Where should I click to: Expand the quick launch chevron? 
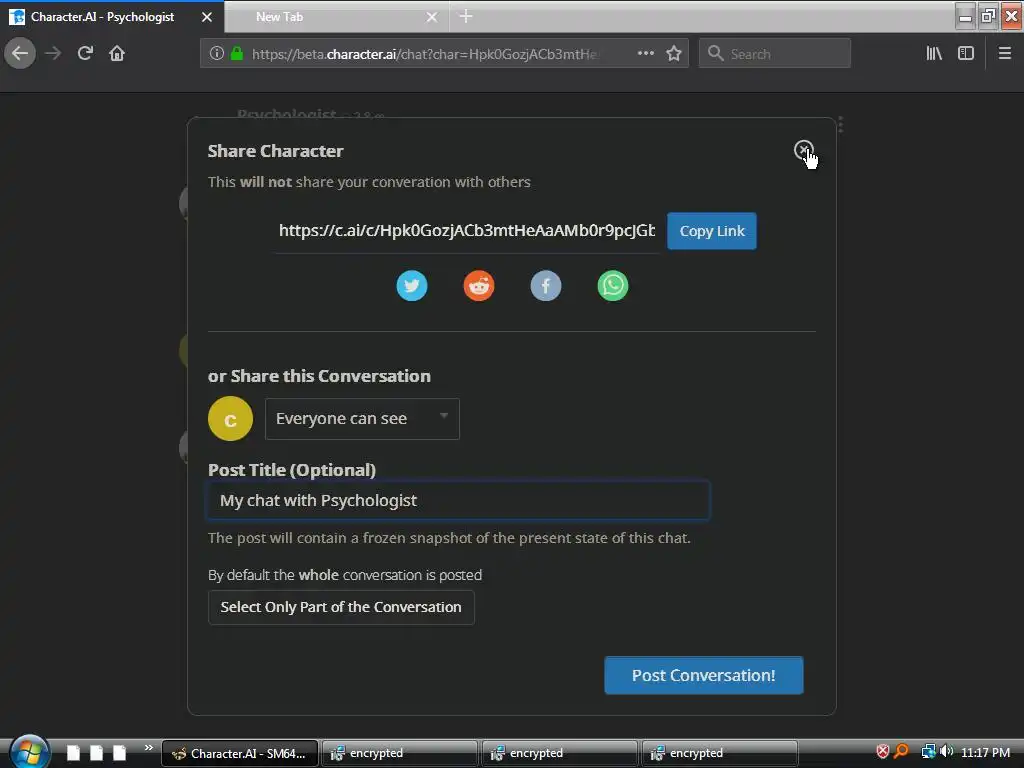(149, 747)
